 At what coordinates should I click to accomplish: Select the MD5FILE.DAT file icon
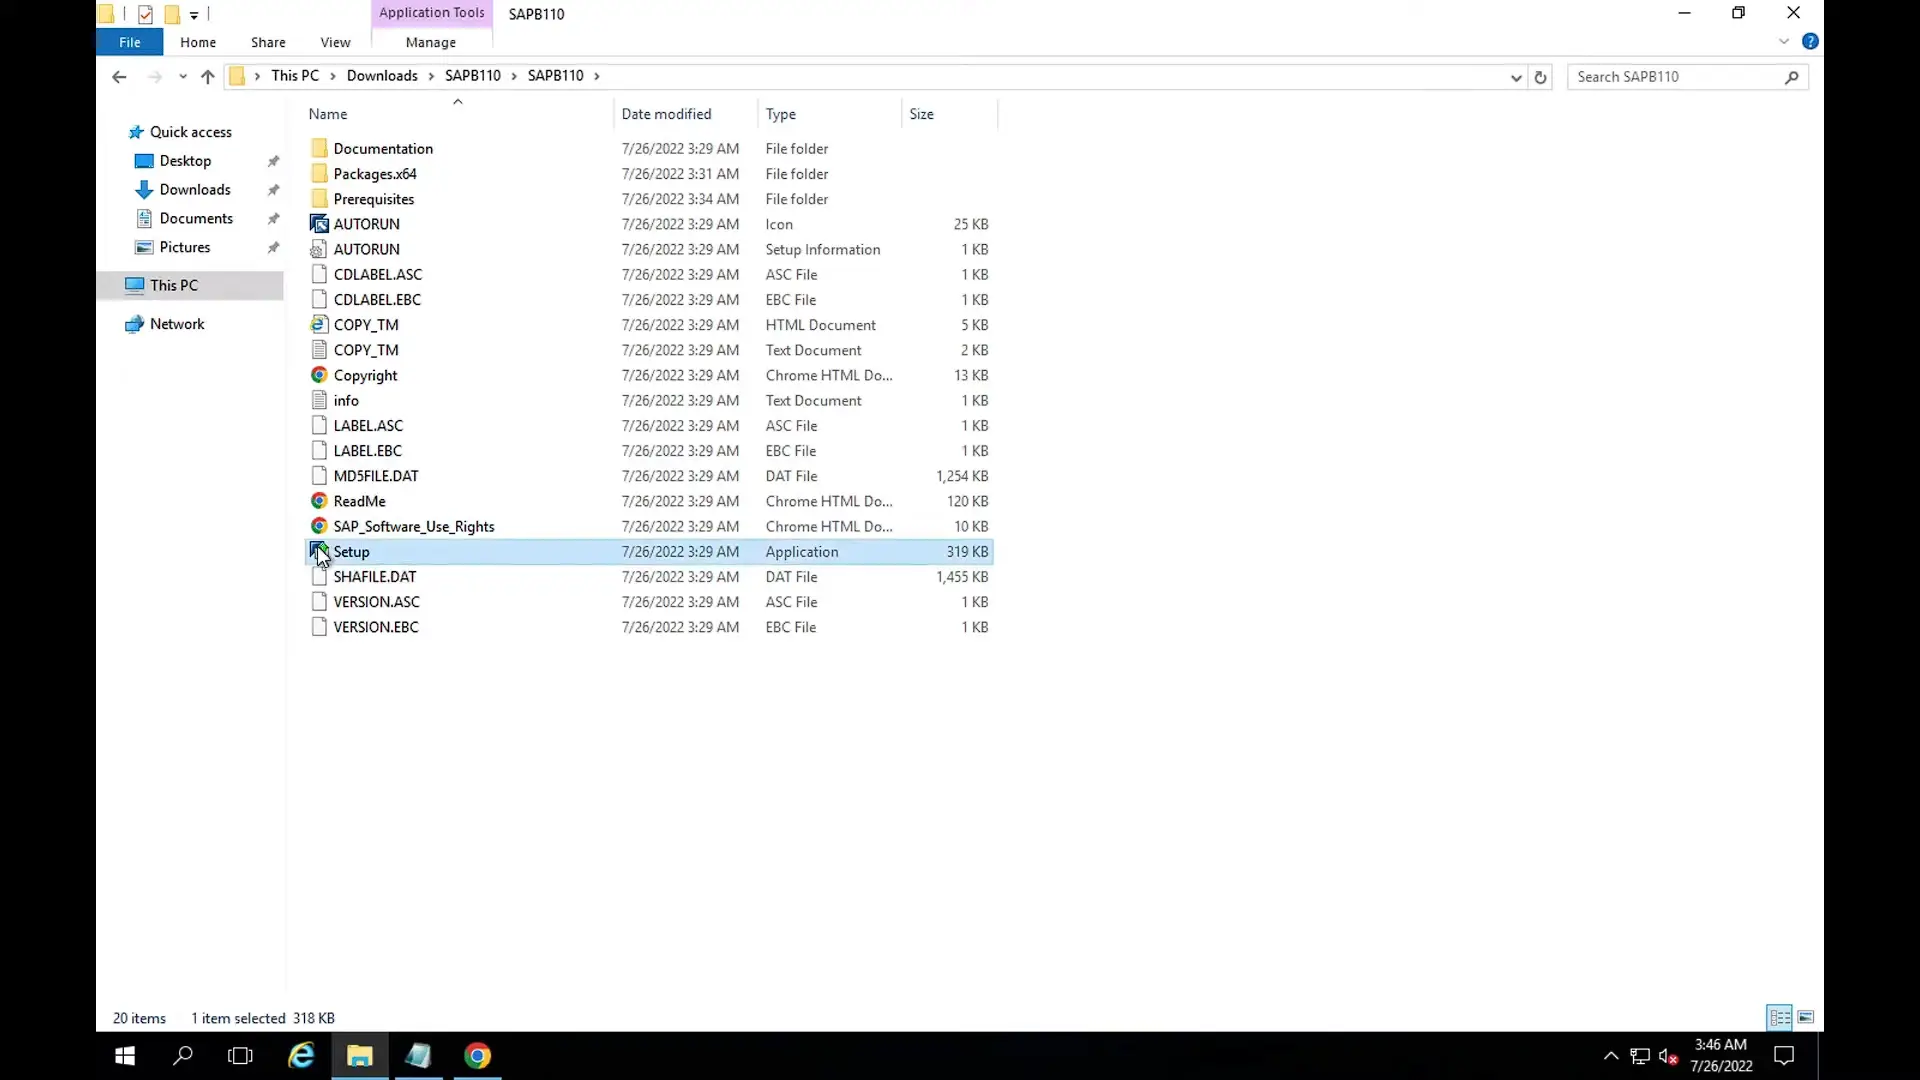tap(319, 476)
